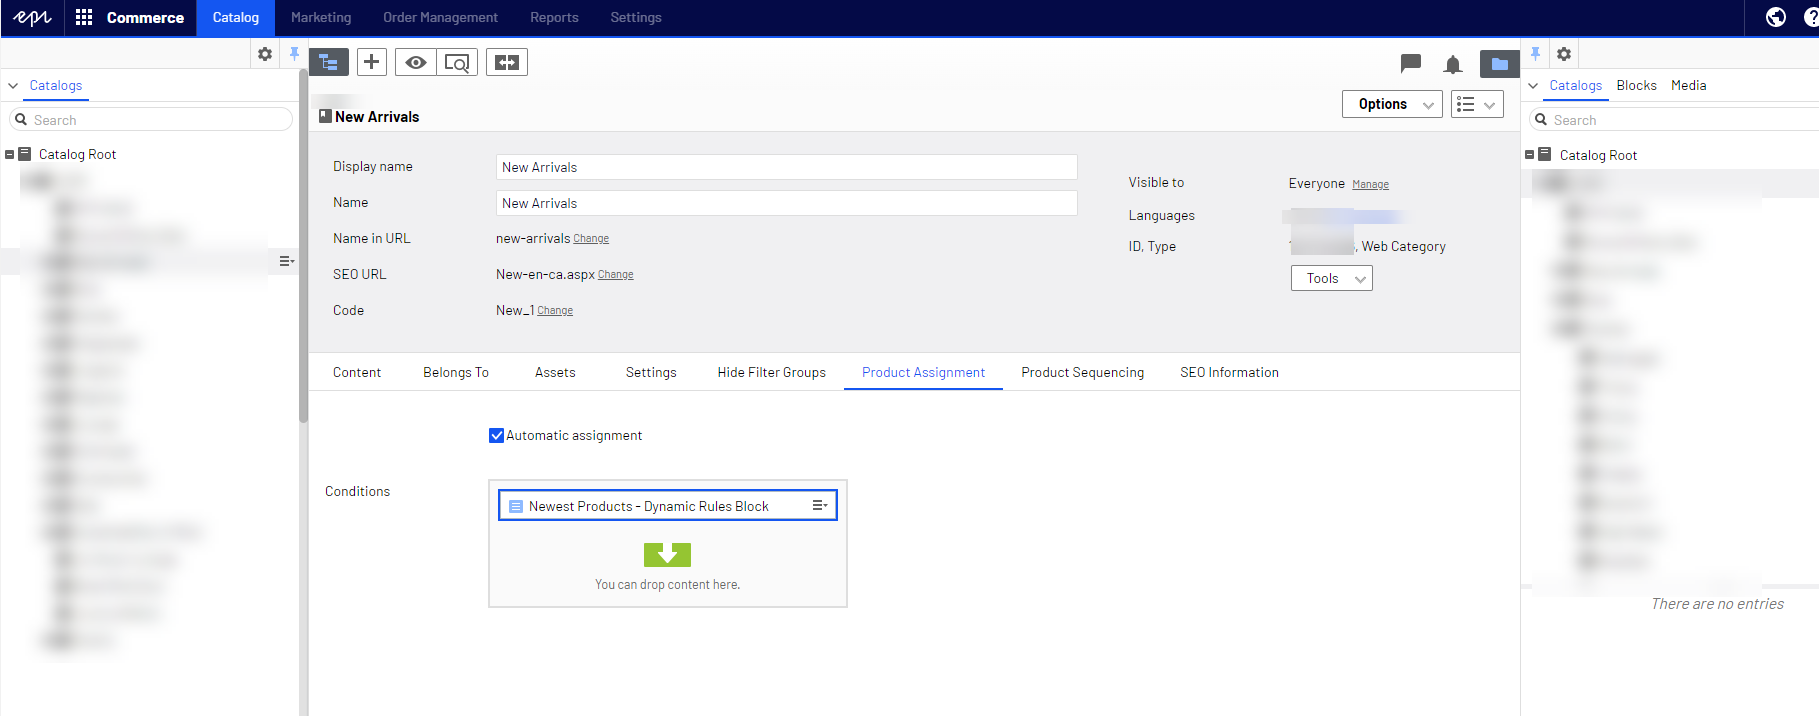The height and width of the screenshot is (716, 1819).
Task: Expand the Tools dropdown
Action: click(1331, 278)
